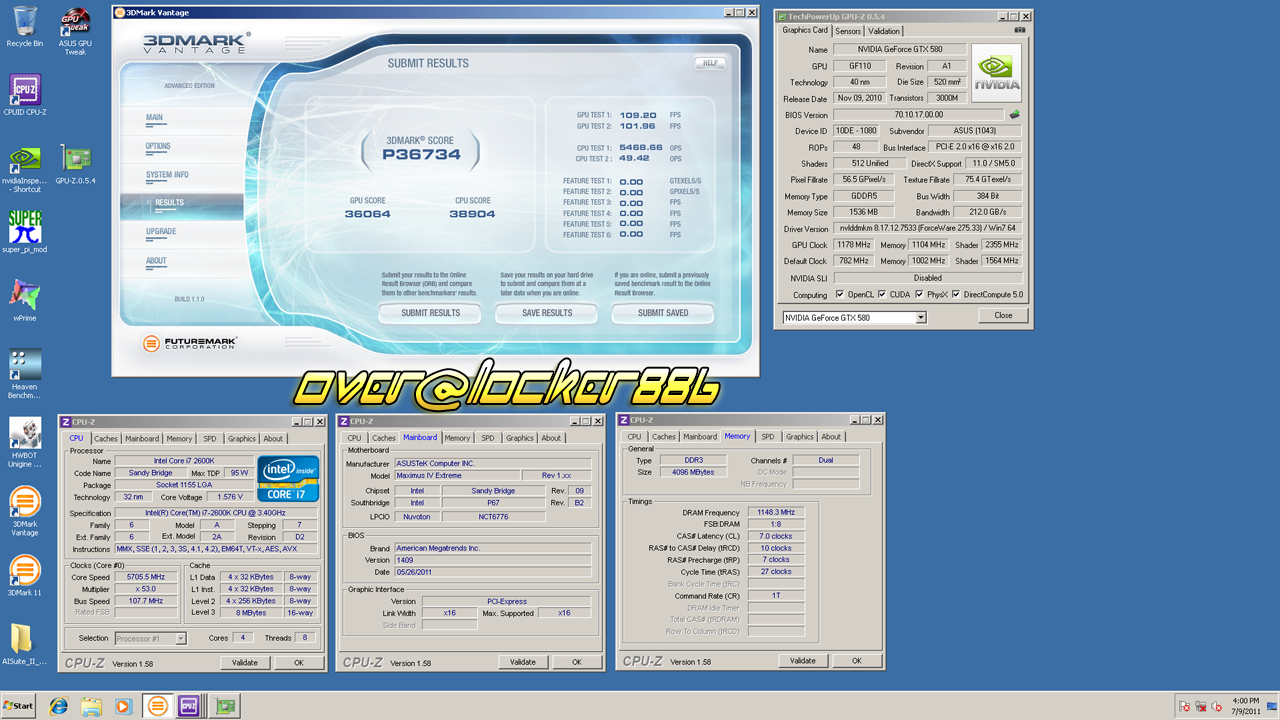Click the Maximus IV Extreme model field
This screenshot has height=720, width=1280.
pyautogui.click(x=458, y=476)
